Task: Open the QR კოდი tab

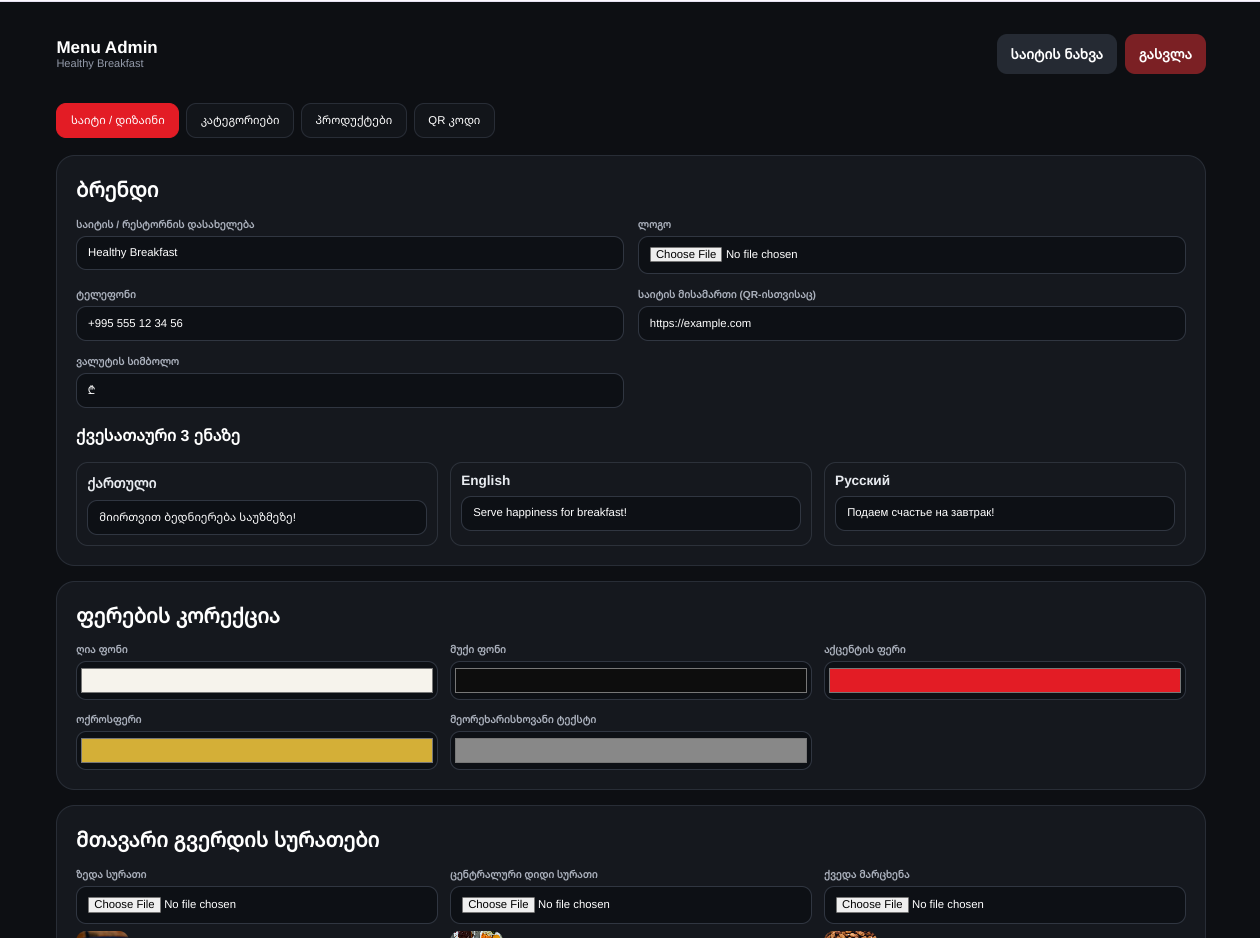Action: pyautogui.click(x=454, y=120)
